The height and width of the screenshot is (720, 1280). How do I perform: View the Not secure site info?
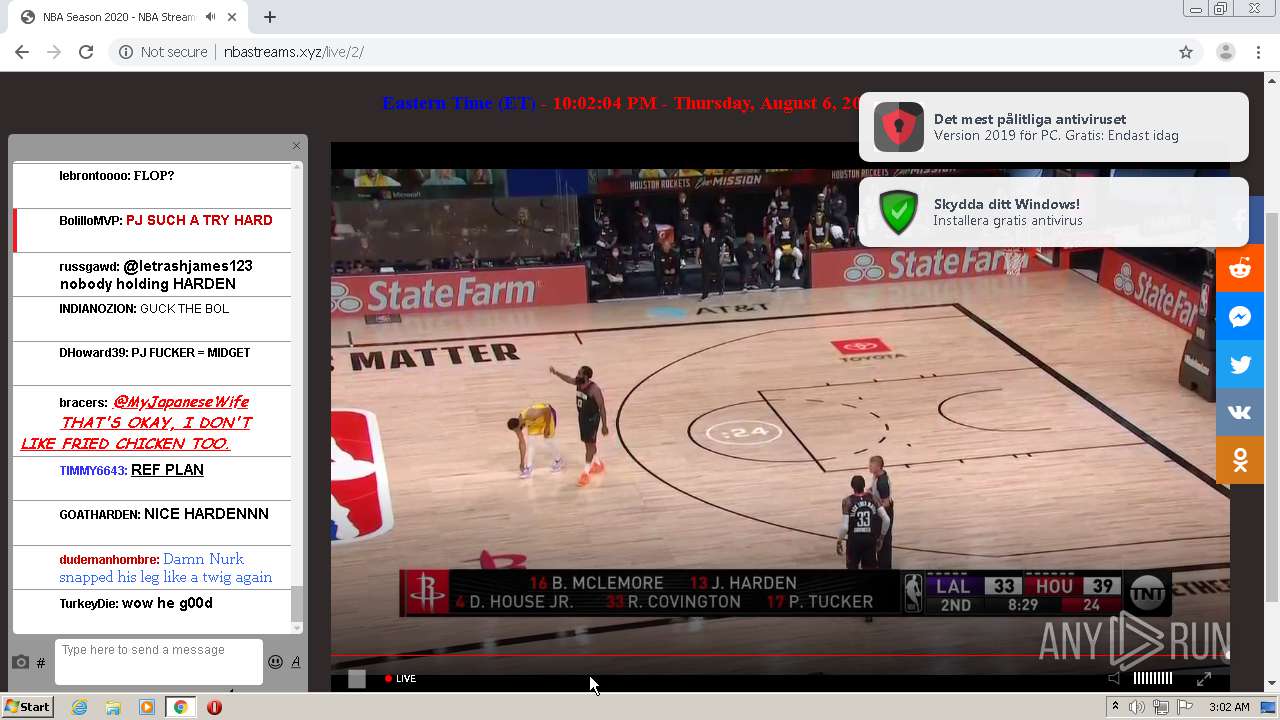[163, 52]
